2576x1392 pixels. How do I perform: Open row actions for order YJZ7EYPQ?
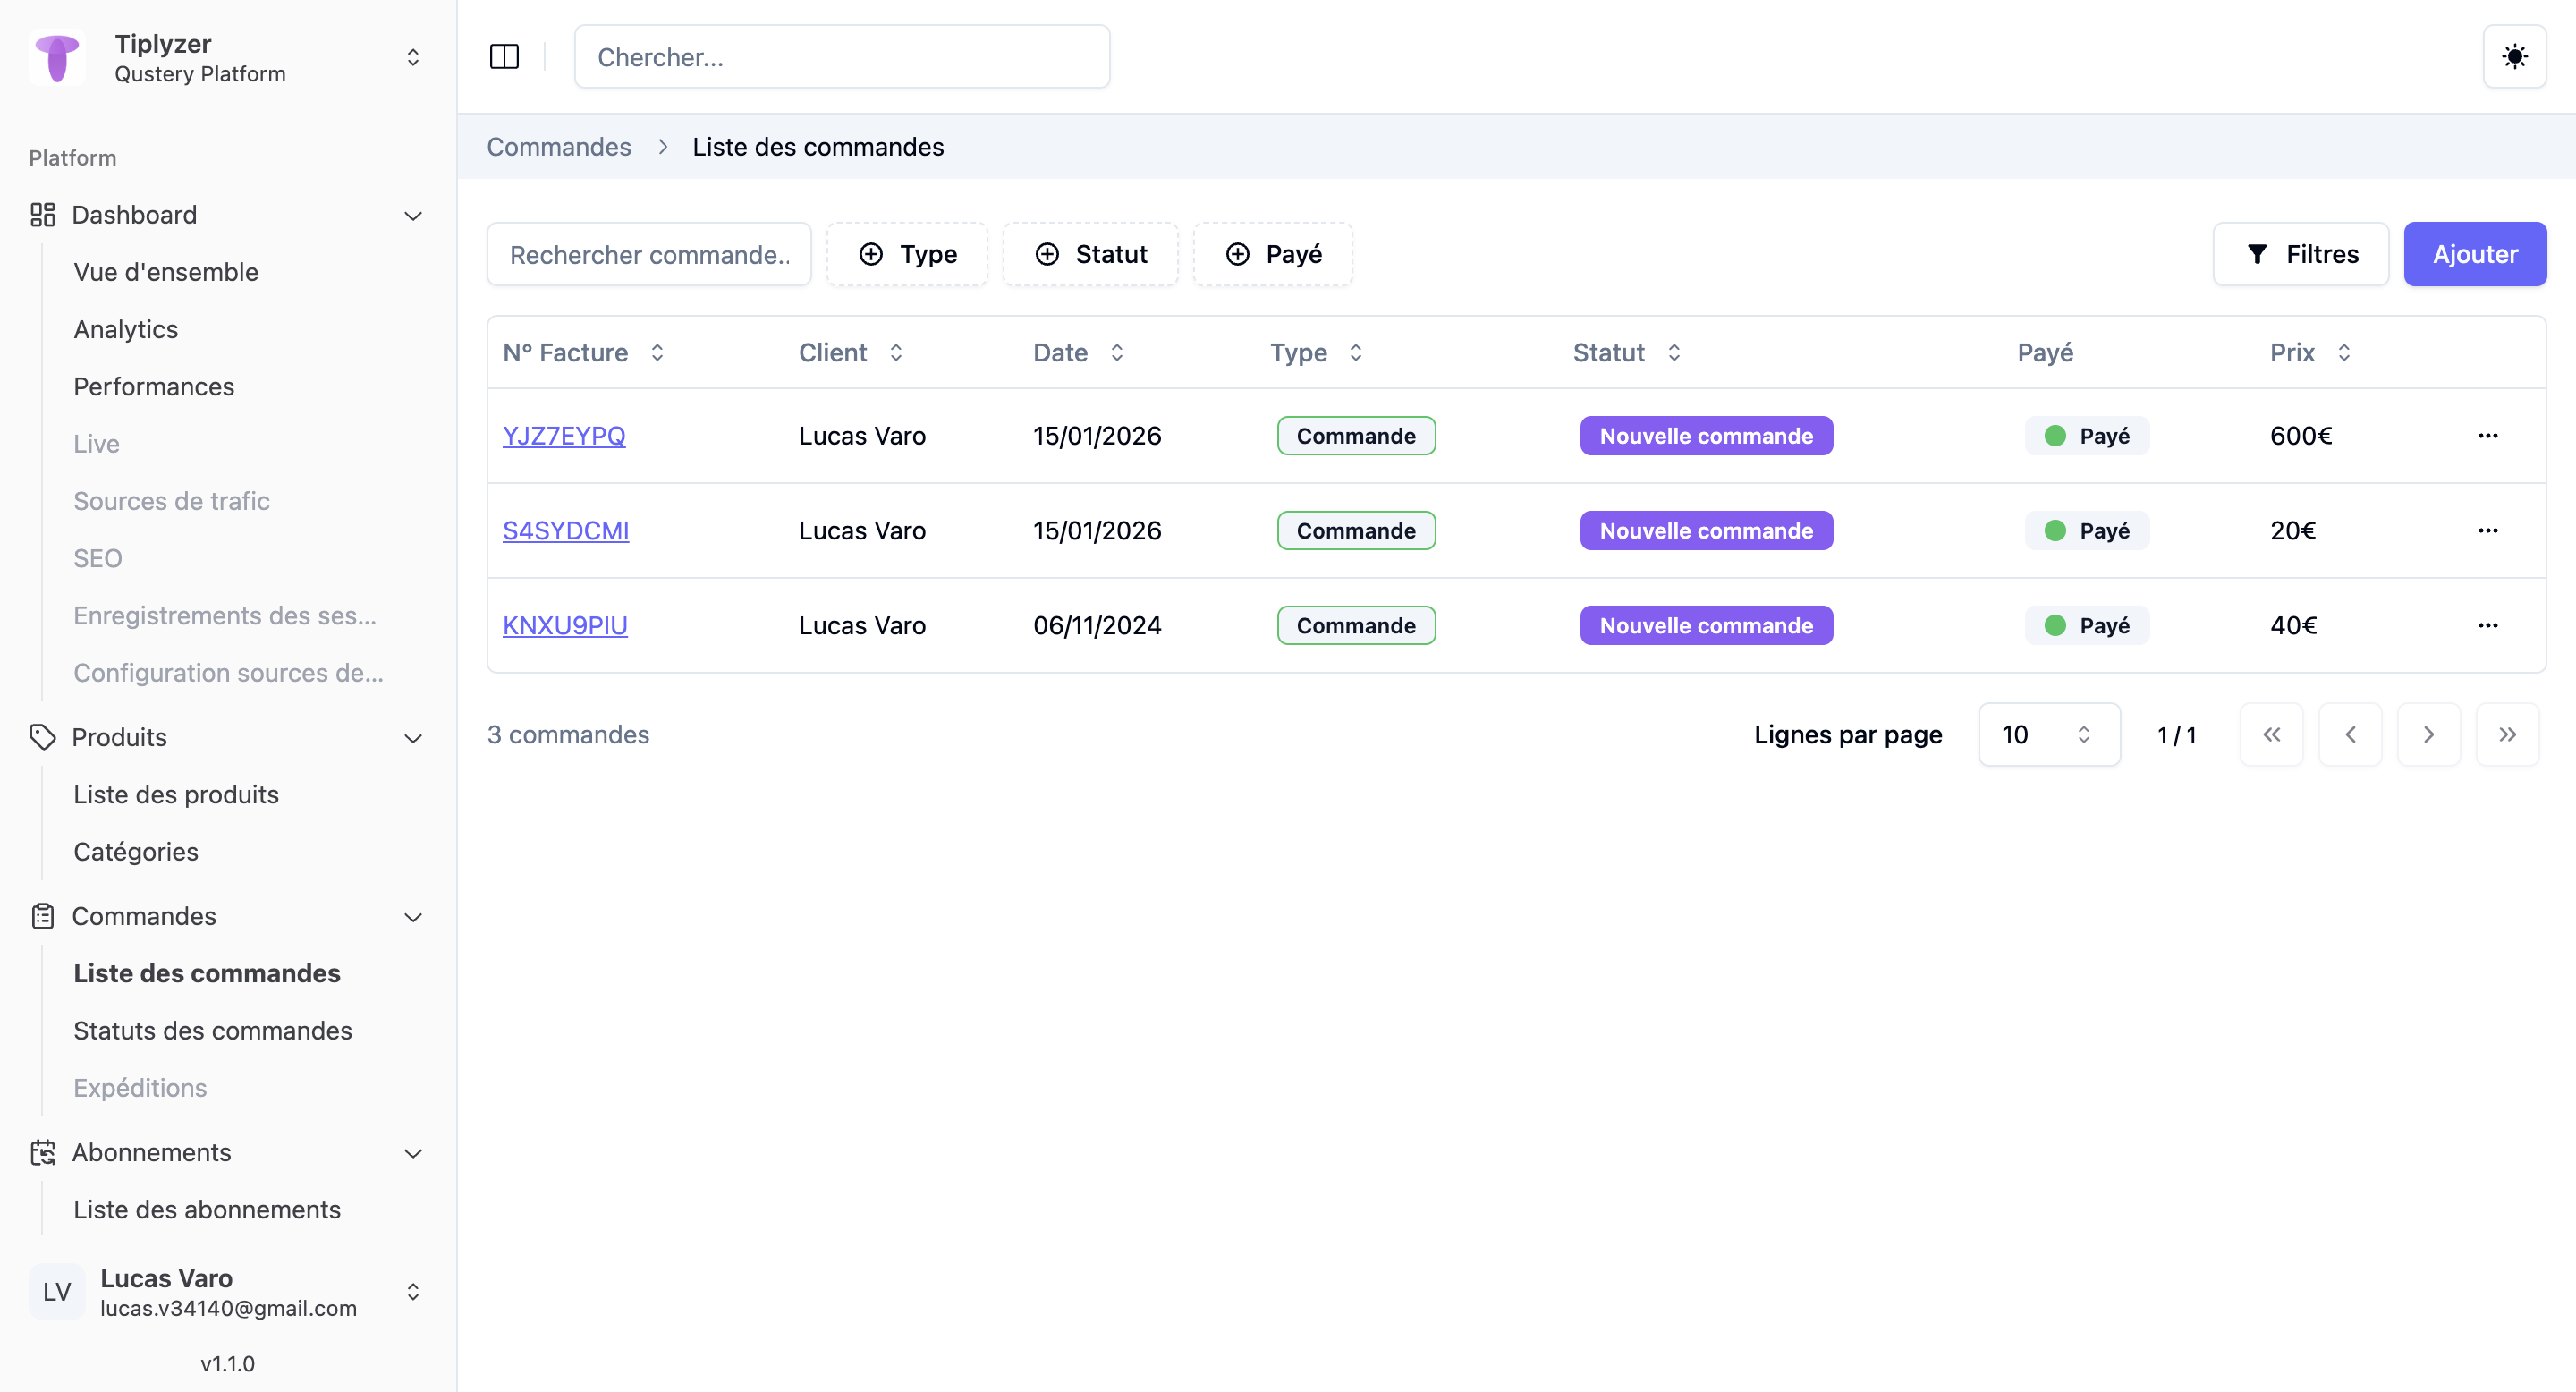pos(2487,436)
